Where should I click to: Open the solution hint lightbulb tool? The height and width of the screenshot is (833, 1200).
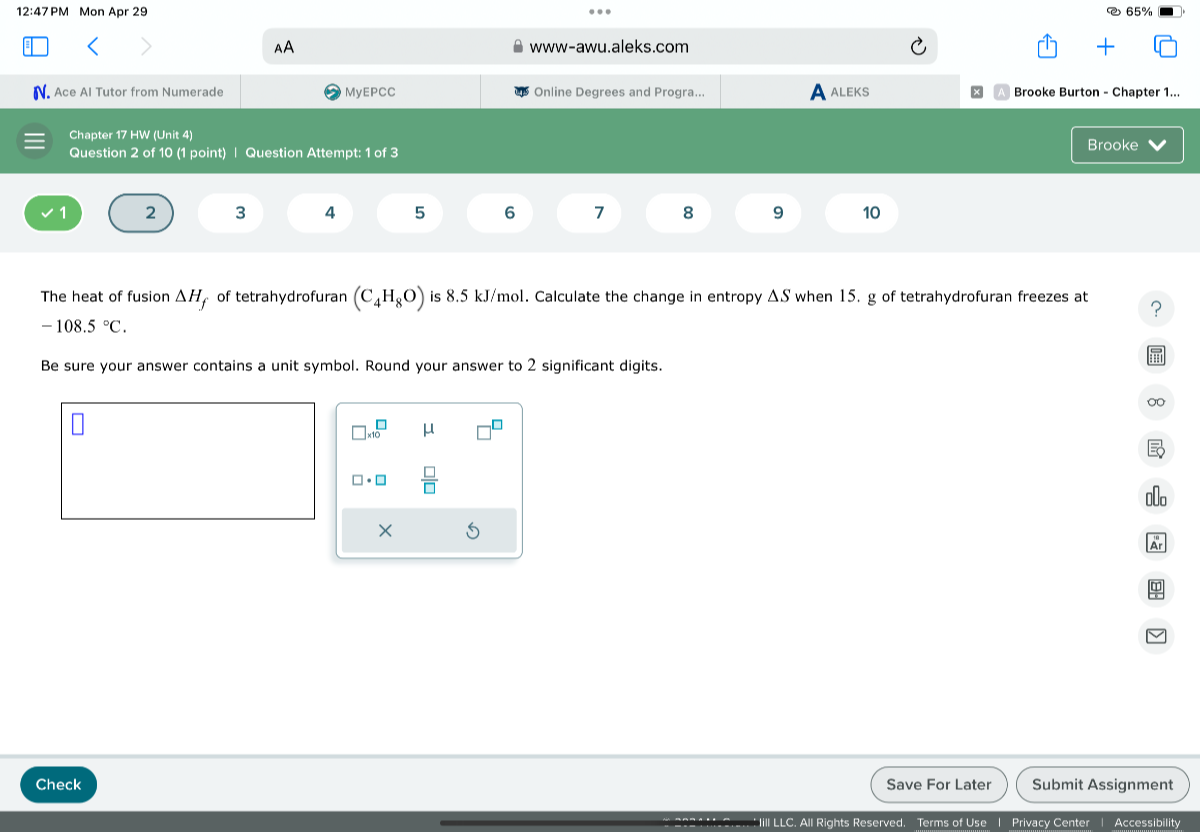(1156, 448)
